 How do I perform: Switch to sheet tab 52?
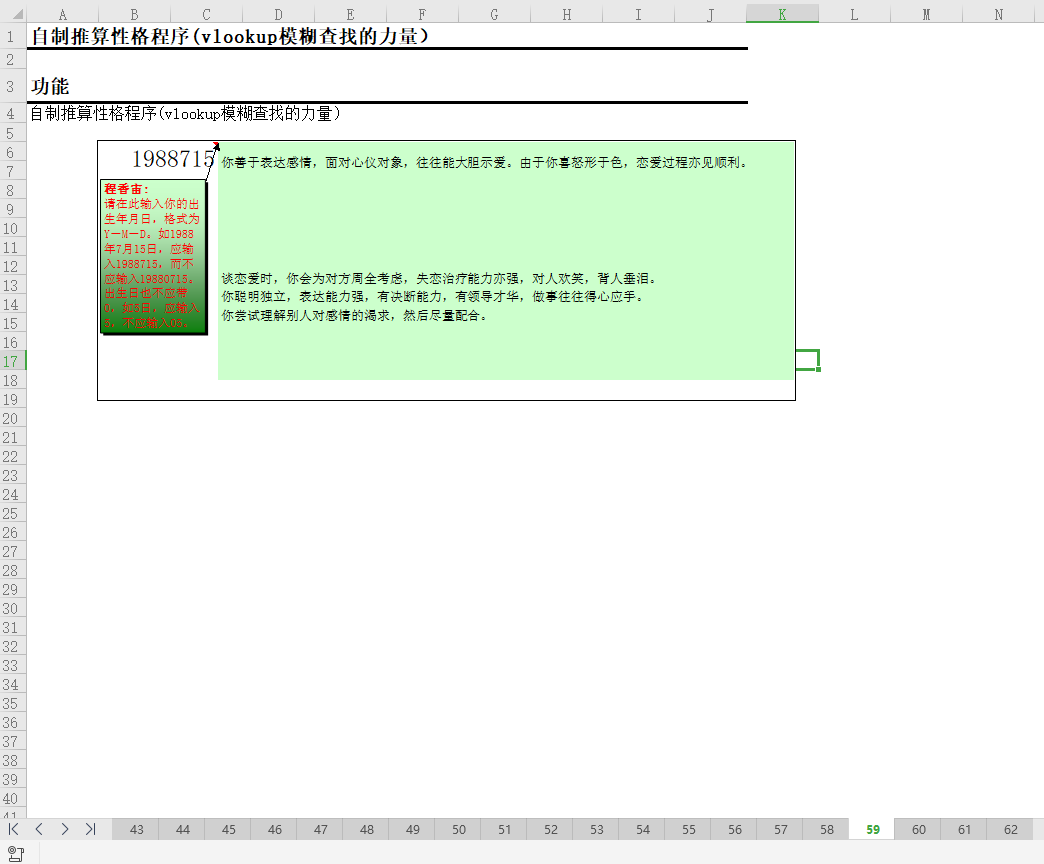[x=551, y=829]
